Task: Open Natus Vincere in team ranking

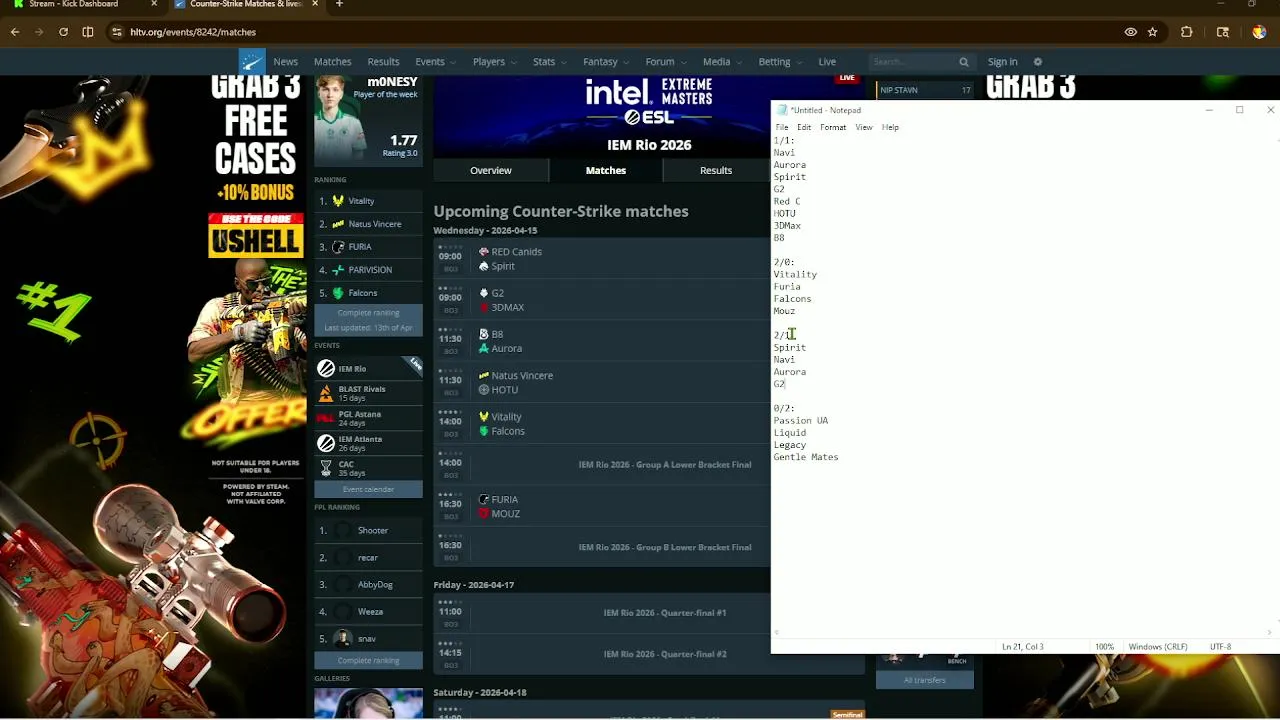Action: click(x=375, y=224)
